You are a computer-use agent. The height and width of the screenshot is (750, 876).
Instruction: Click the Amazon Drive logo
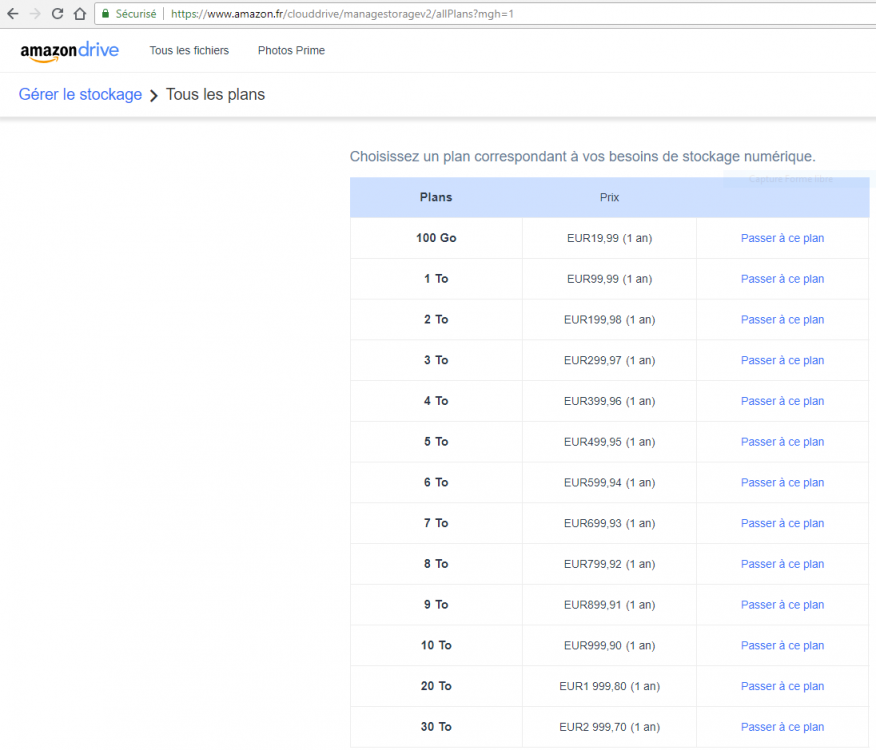click(x=70, y=51)
